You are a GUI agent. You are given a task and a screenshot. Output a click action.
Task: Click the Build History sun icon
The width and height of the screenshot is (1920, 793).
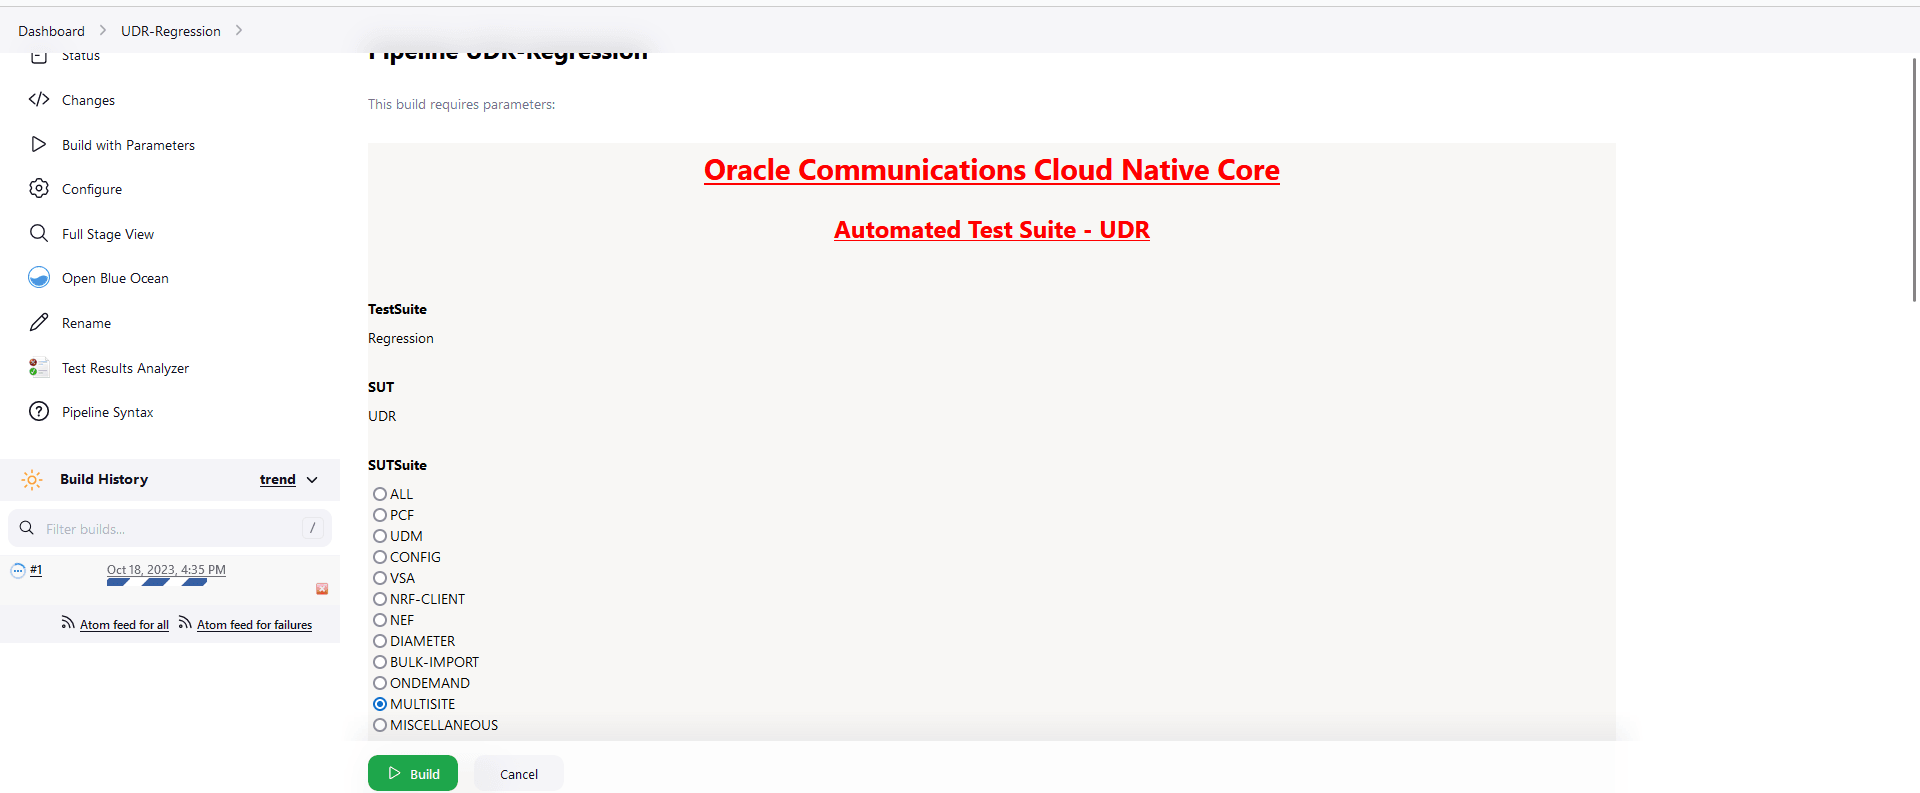(32, 480)
